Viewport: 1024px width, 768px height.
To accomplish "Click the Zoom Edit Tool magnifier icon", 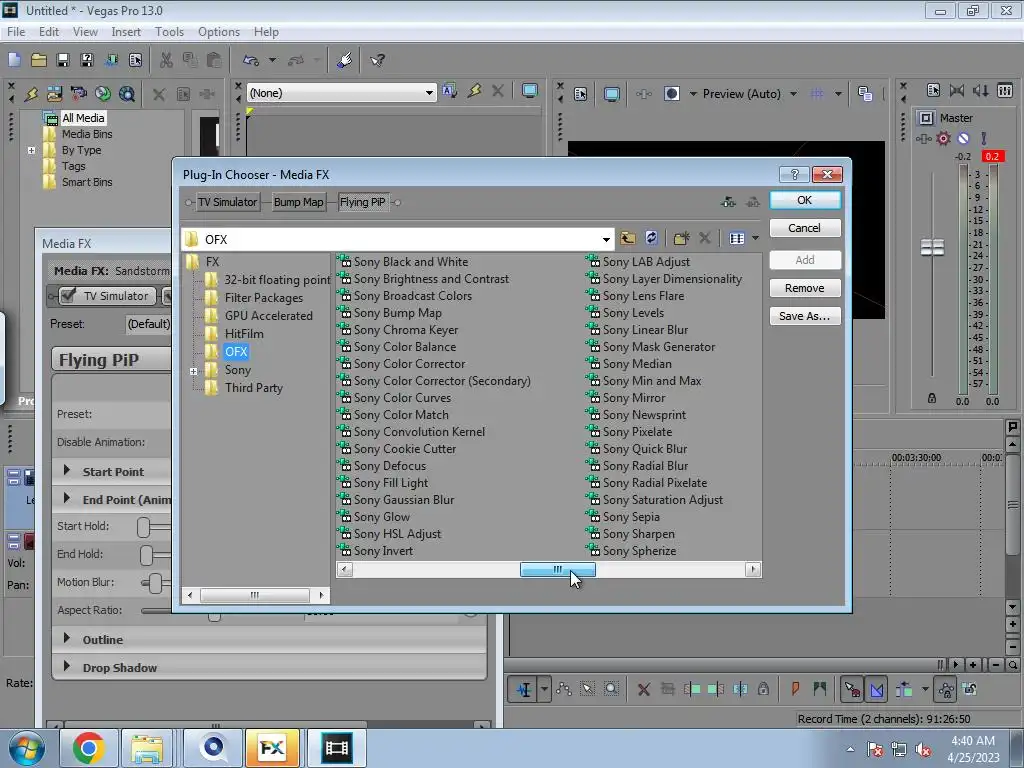I will click(x=611, y=689).
